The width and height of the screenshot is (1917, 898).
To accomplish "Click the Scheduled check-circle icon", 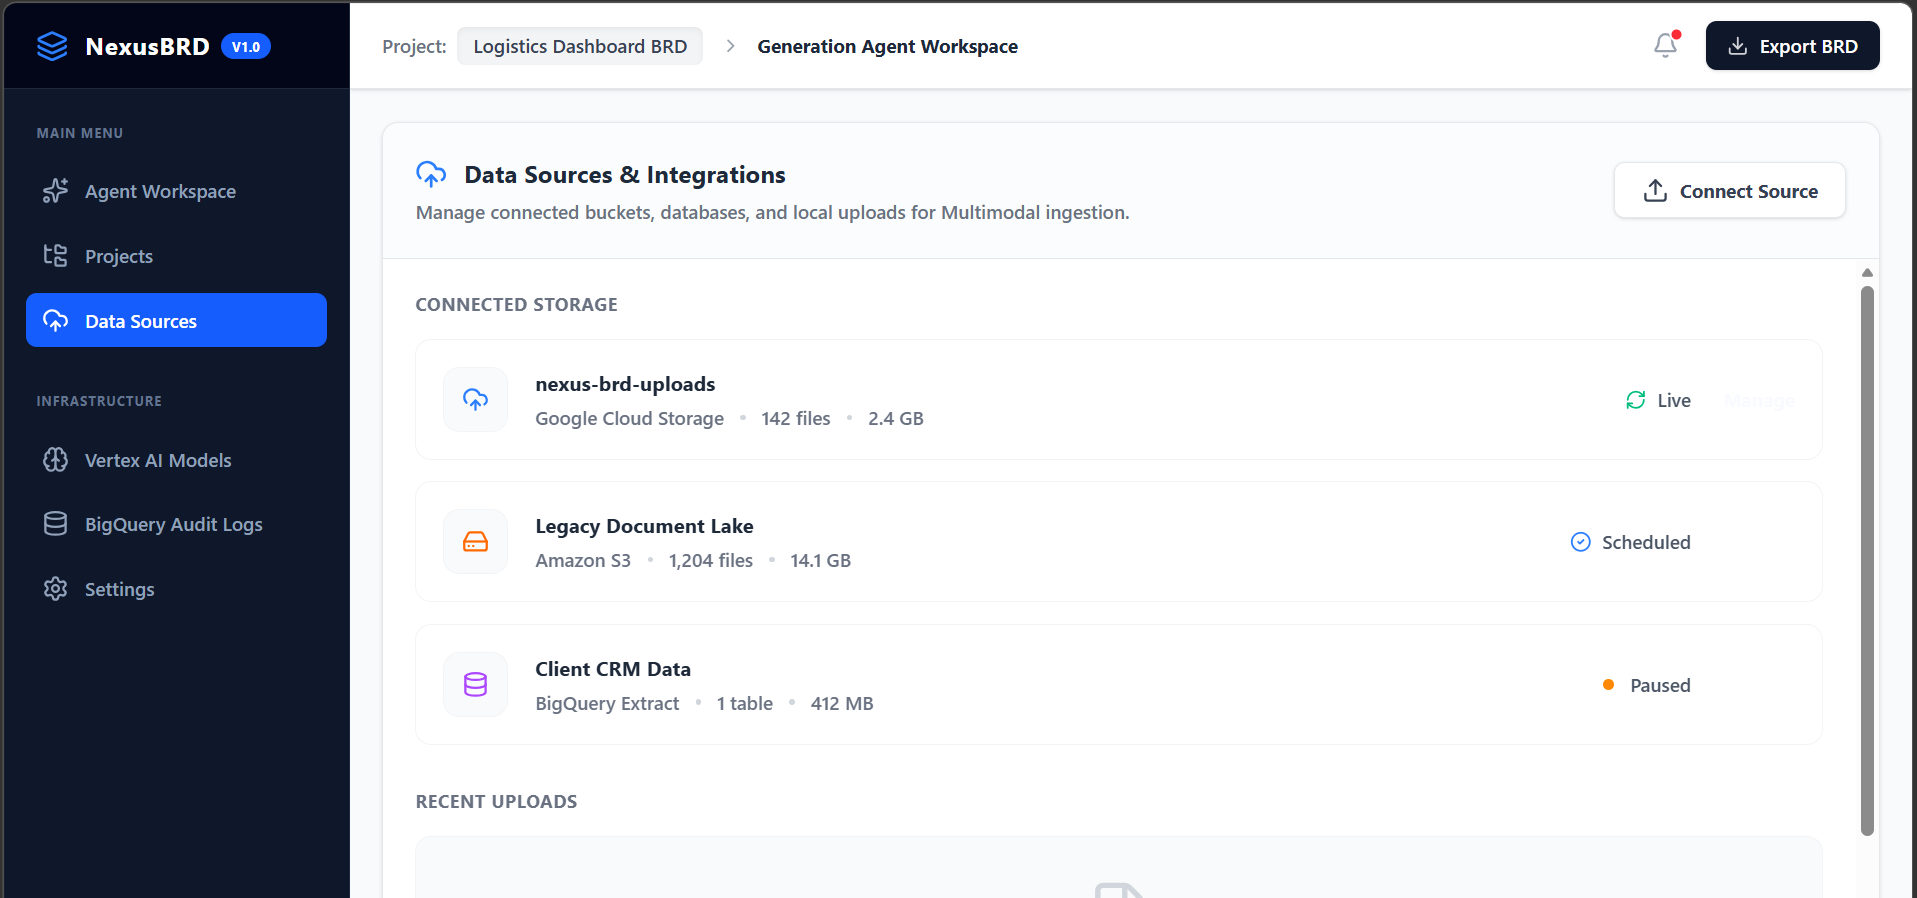I will point(1581,542).
